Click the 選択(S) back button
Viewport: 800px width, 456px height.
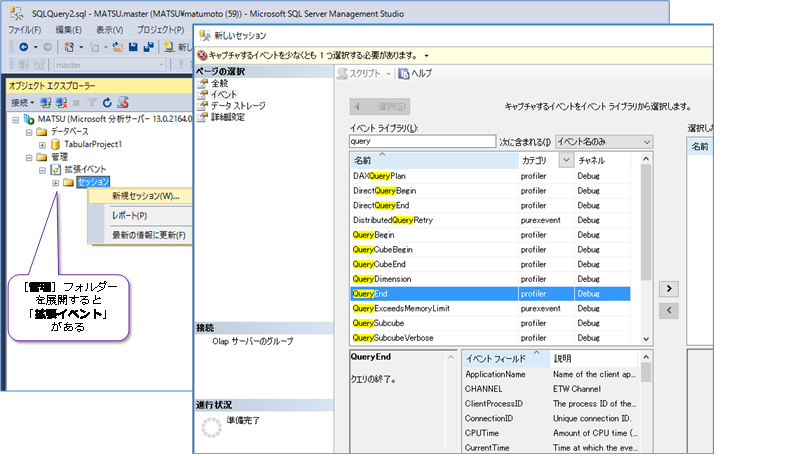pyautogui.click(x=380, y=107)
